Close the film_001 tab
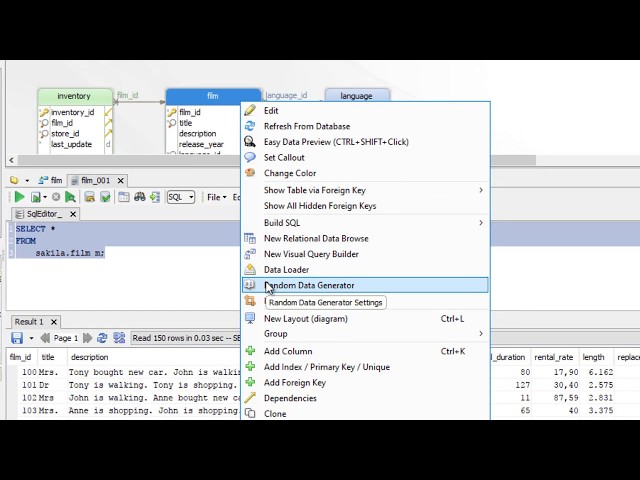Viewport: 640px width, 480px height. [120, 180]
